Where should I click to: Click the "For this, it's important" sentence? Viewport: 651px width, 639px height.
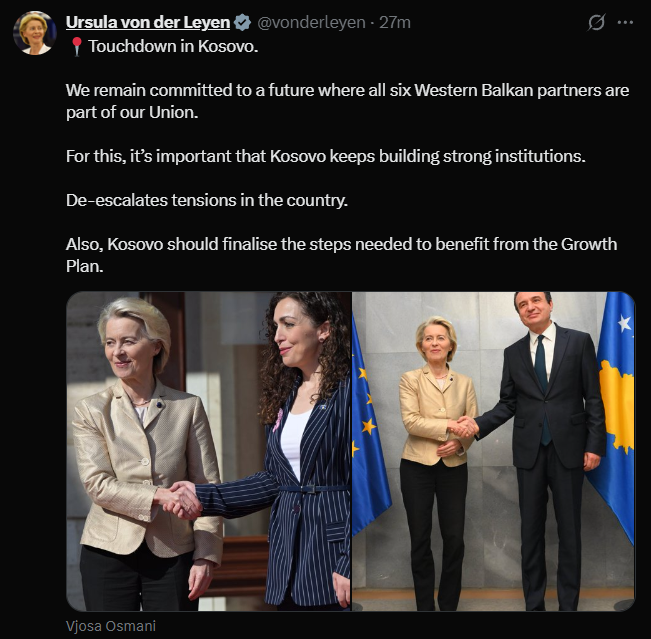pyautogui.click(x=326, y=157)
